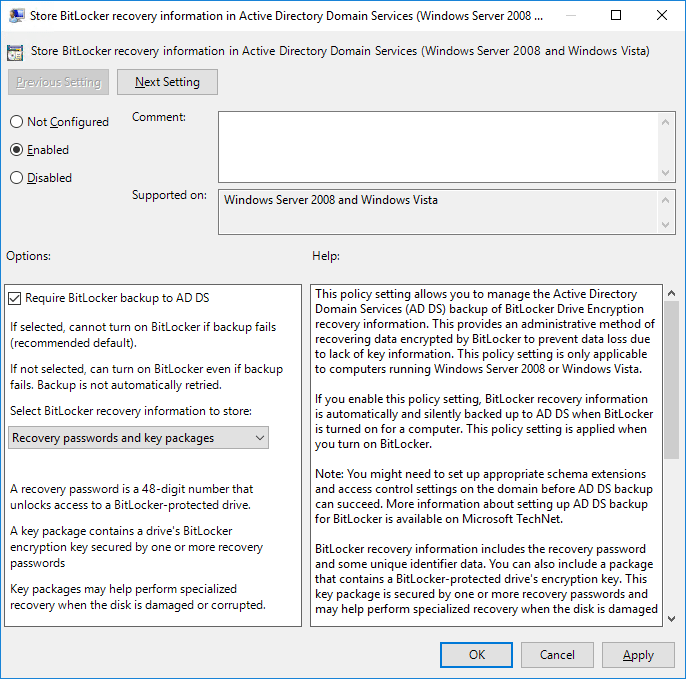The width and height of the screenshot is (686, 679).
Task: Click the policy setting icon beside the heading
Action: [x=15, y=53]
